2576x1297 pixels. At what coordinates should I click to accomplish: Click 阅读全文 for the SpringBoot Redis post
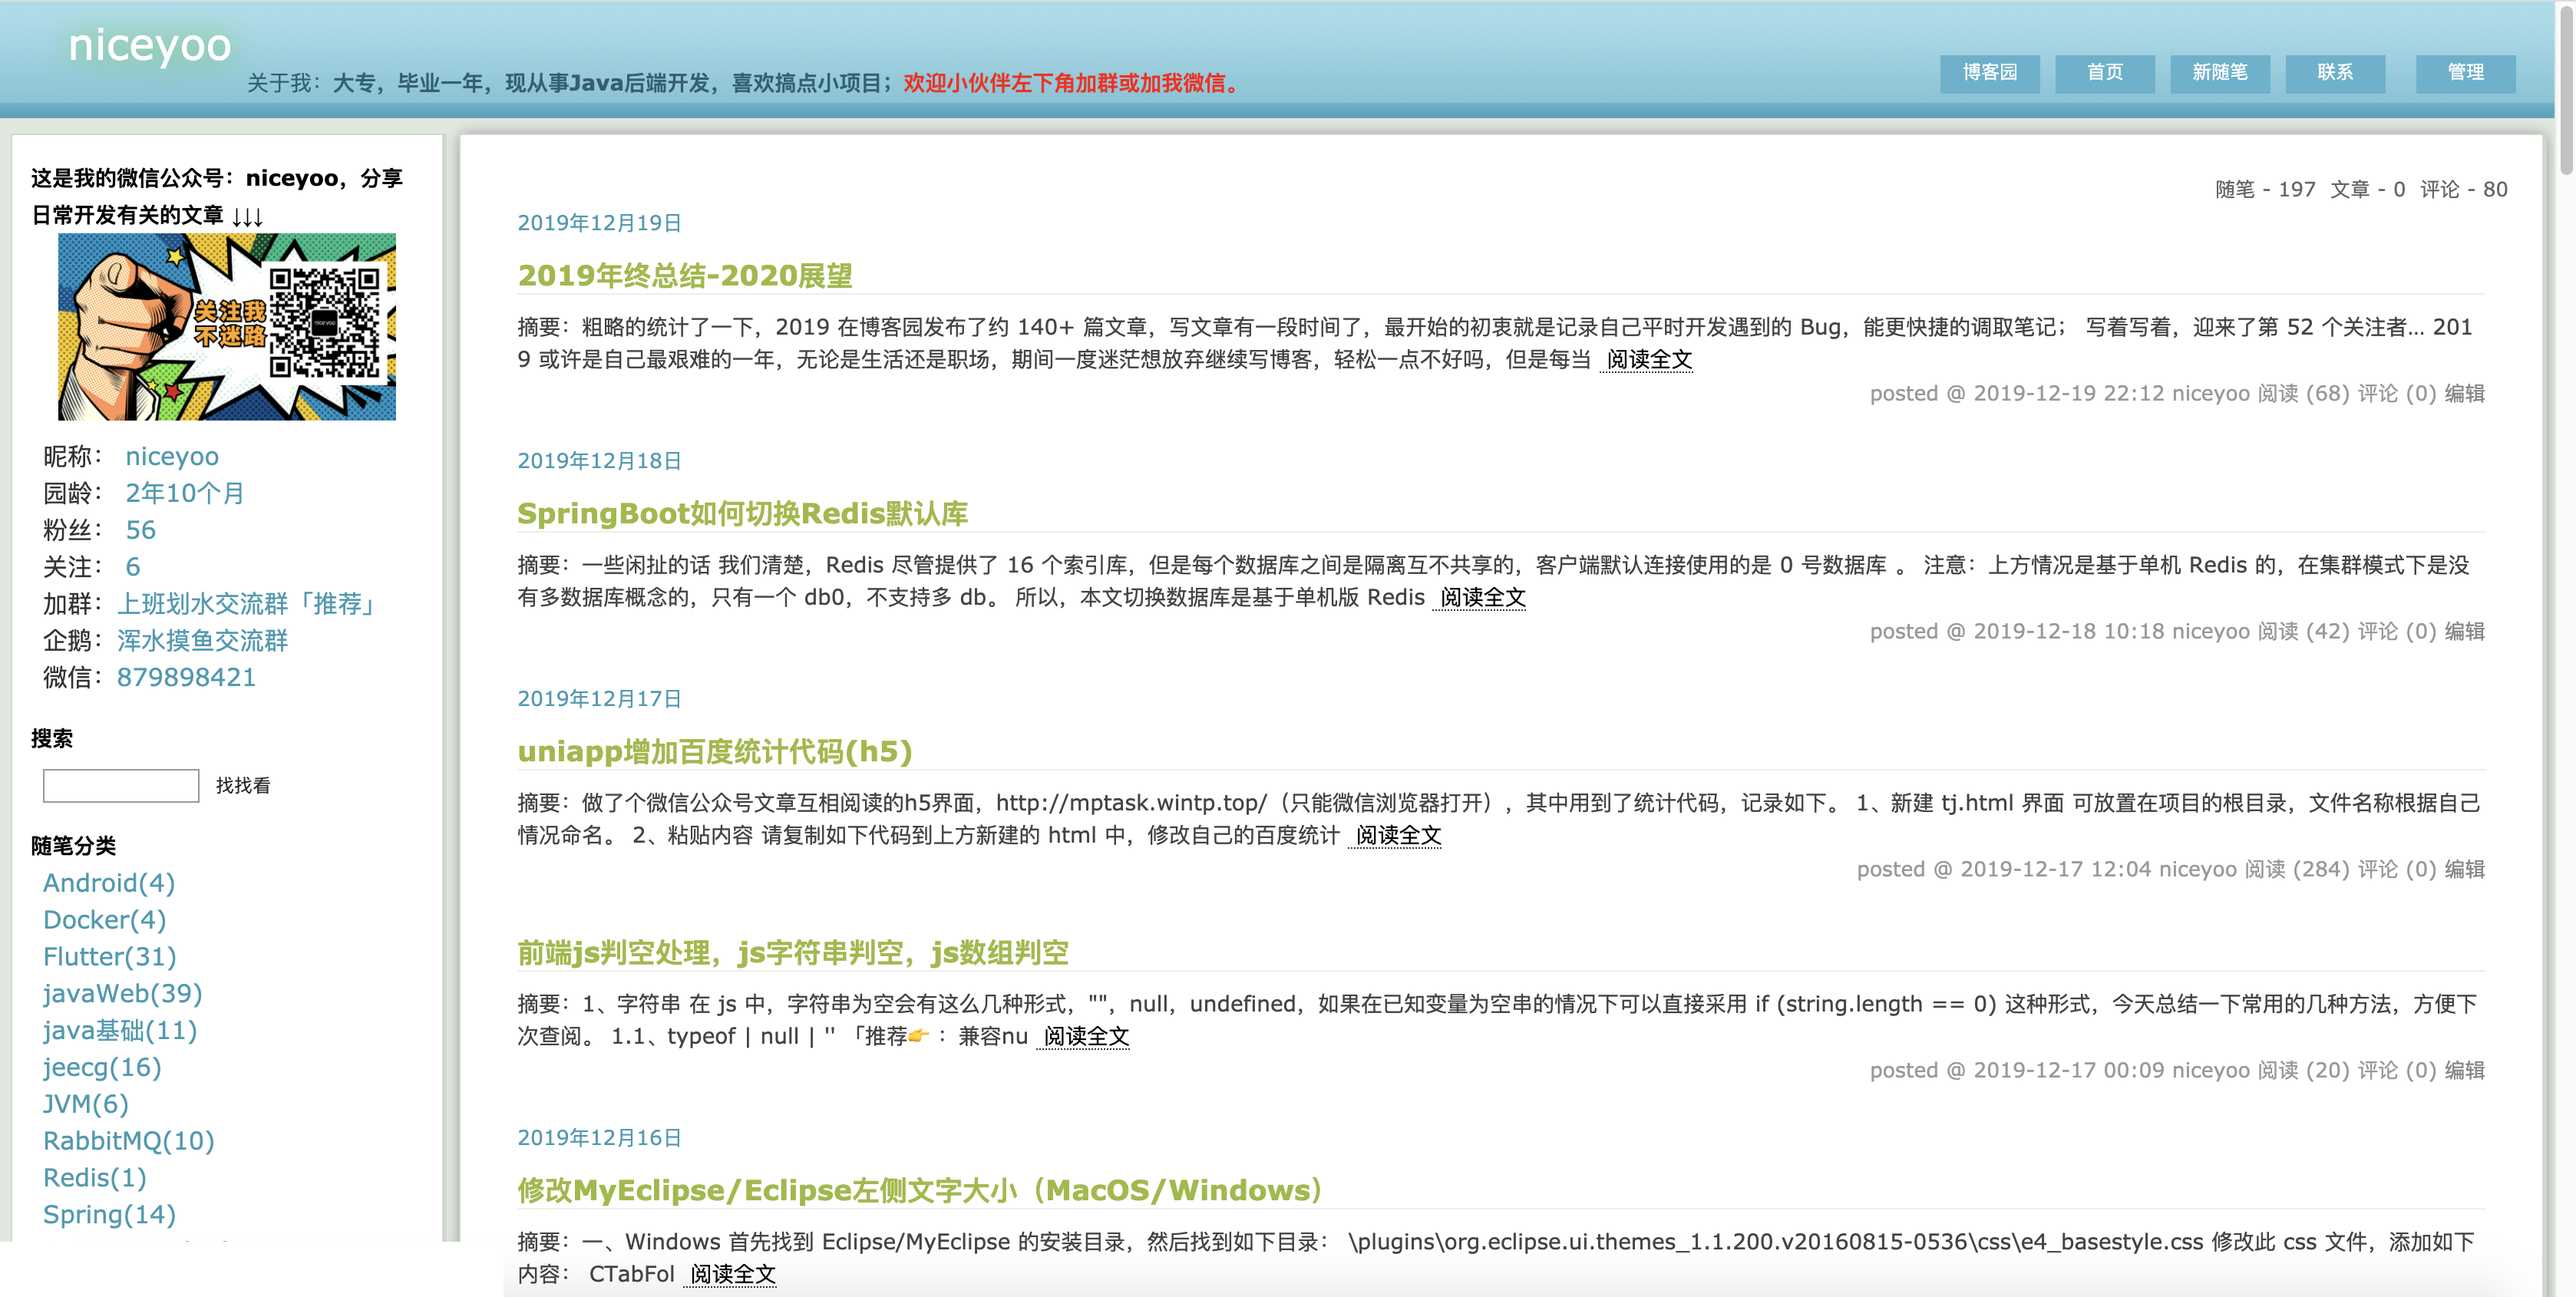pos(1482,598)
